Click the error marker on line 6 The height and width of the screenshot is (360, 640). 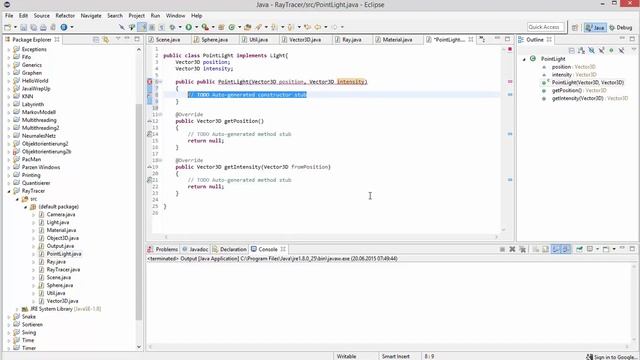click(x=149, y=82)
